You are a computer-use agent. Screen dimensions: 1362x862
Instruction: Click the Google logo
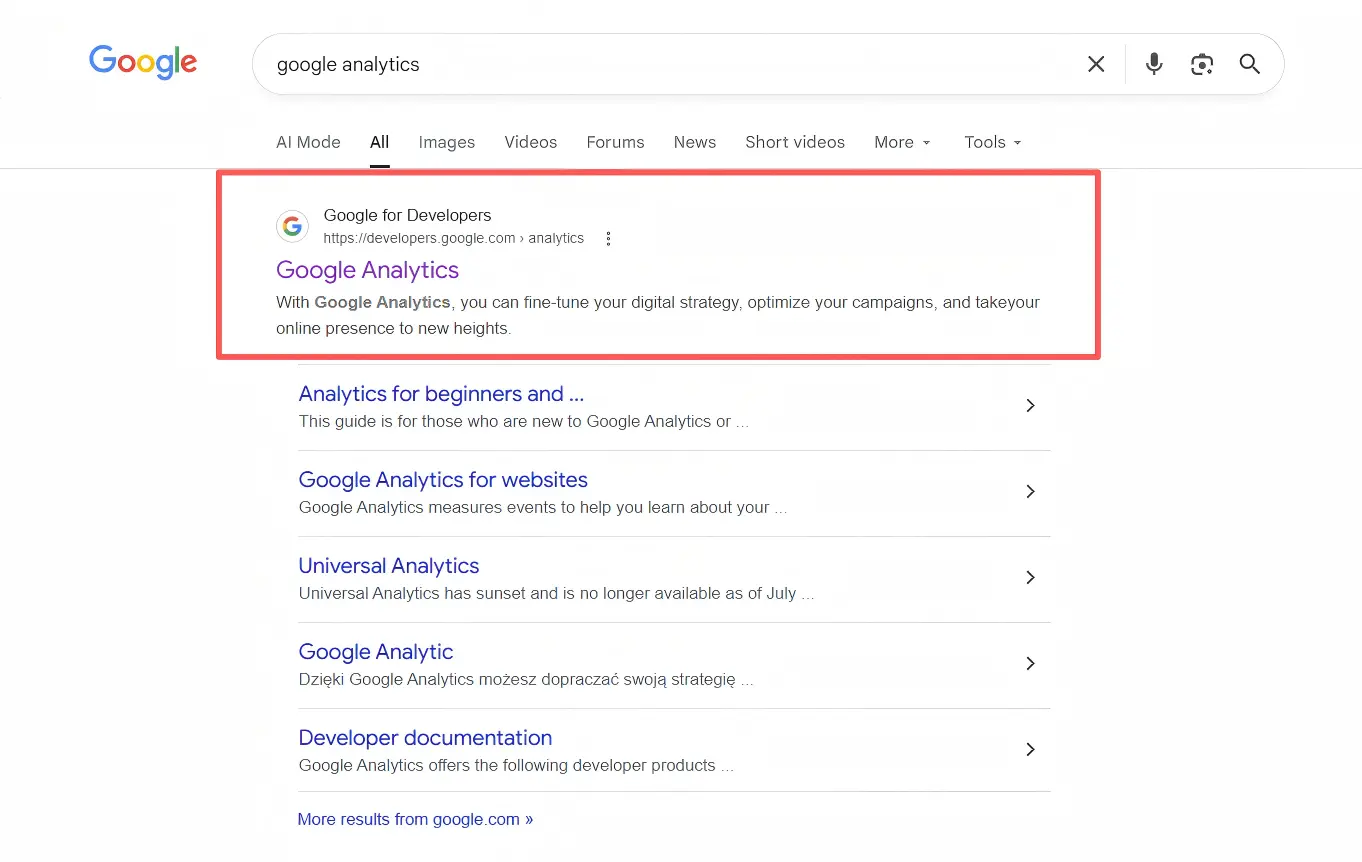click(143, 63)
